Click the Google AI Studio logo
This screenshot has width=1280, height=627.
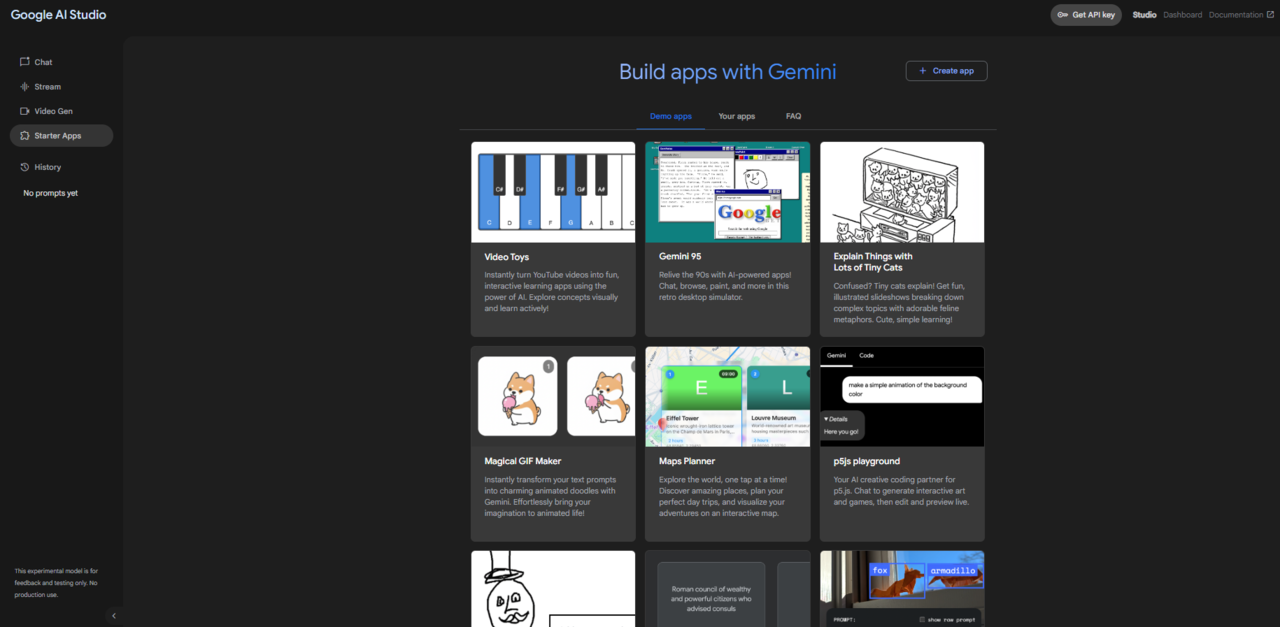59,15
